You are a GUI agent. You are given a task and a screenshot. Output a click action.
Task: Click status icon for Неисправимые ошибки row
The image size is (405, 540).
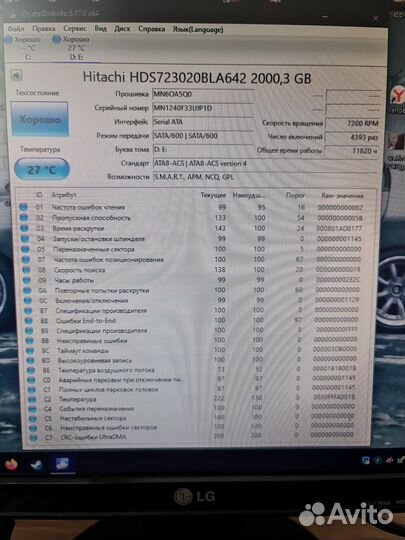(30, 340)
